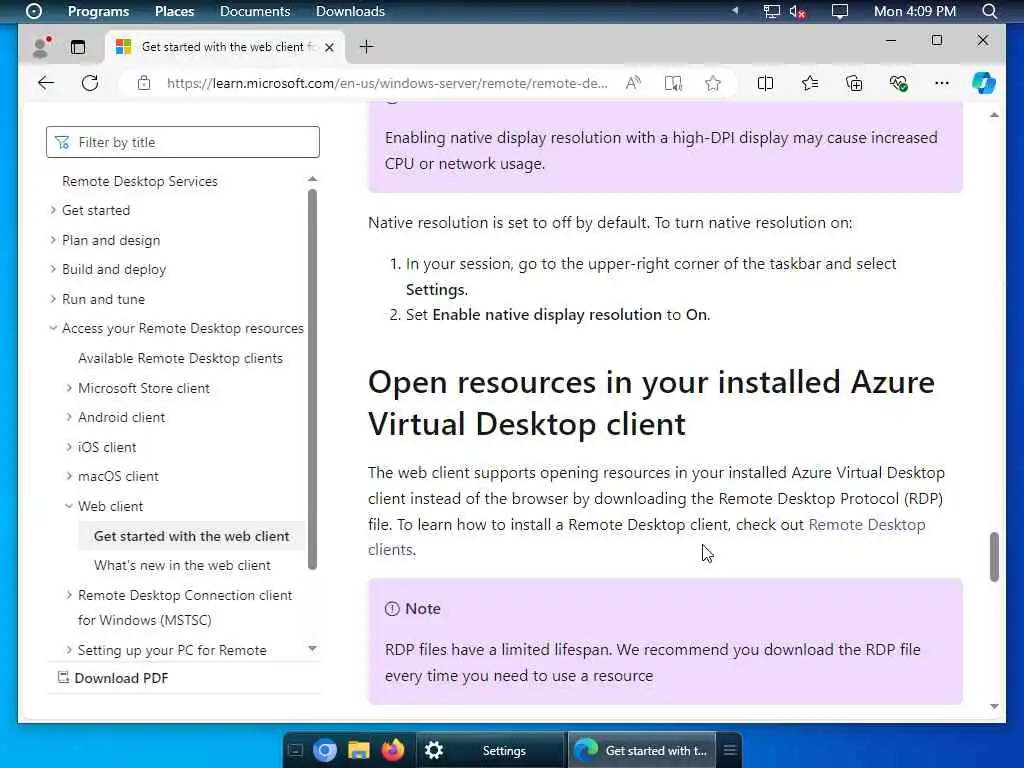Open Remote Desktop Services in the sidebar
Viewport: 1024px width, 768px height.
tap(140, 181)
